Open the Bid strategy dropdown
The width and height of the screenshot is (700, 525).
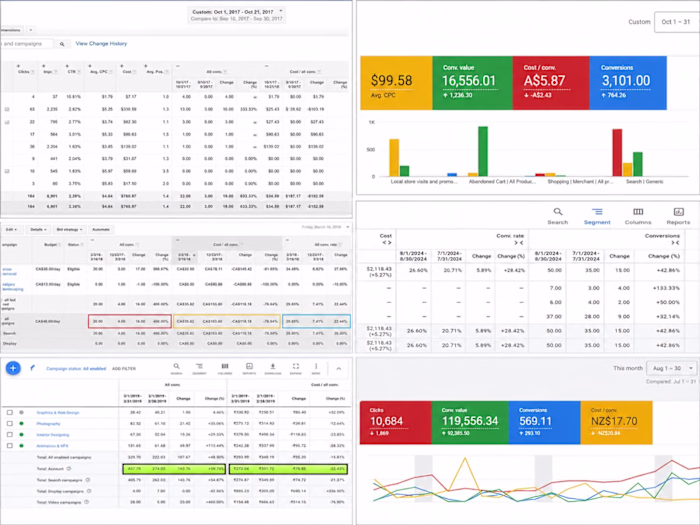[x=69, y=229]
